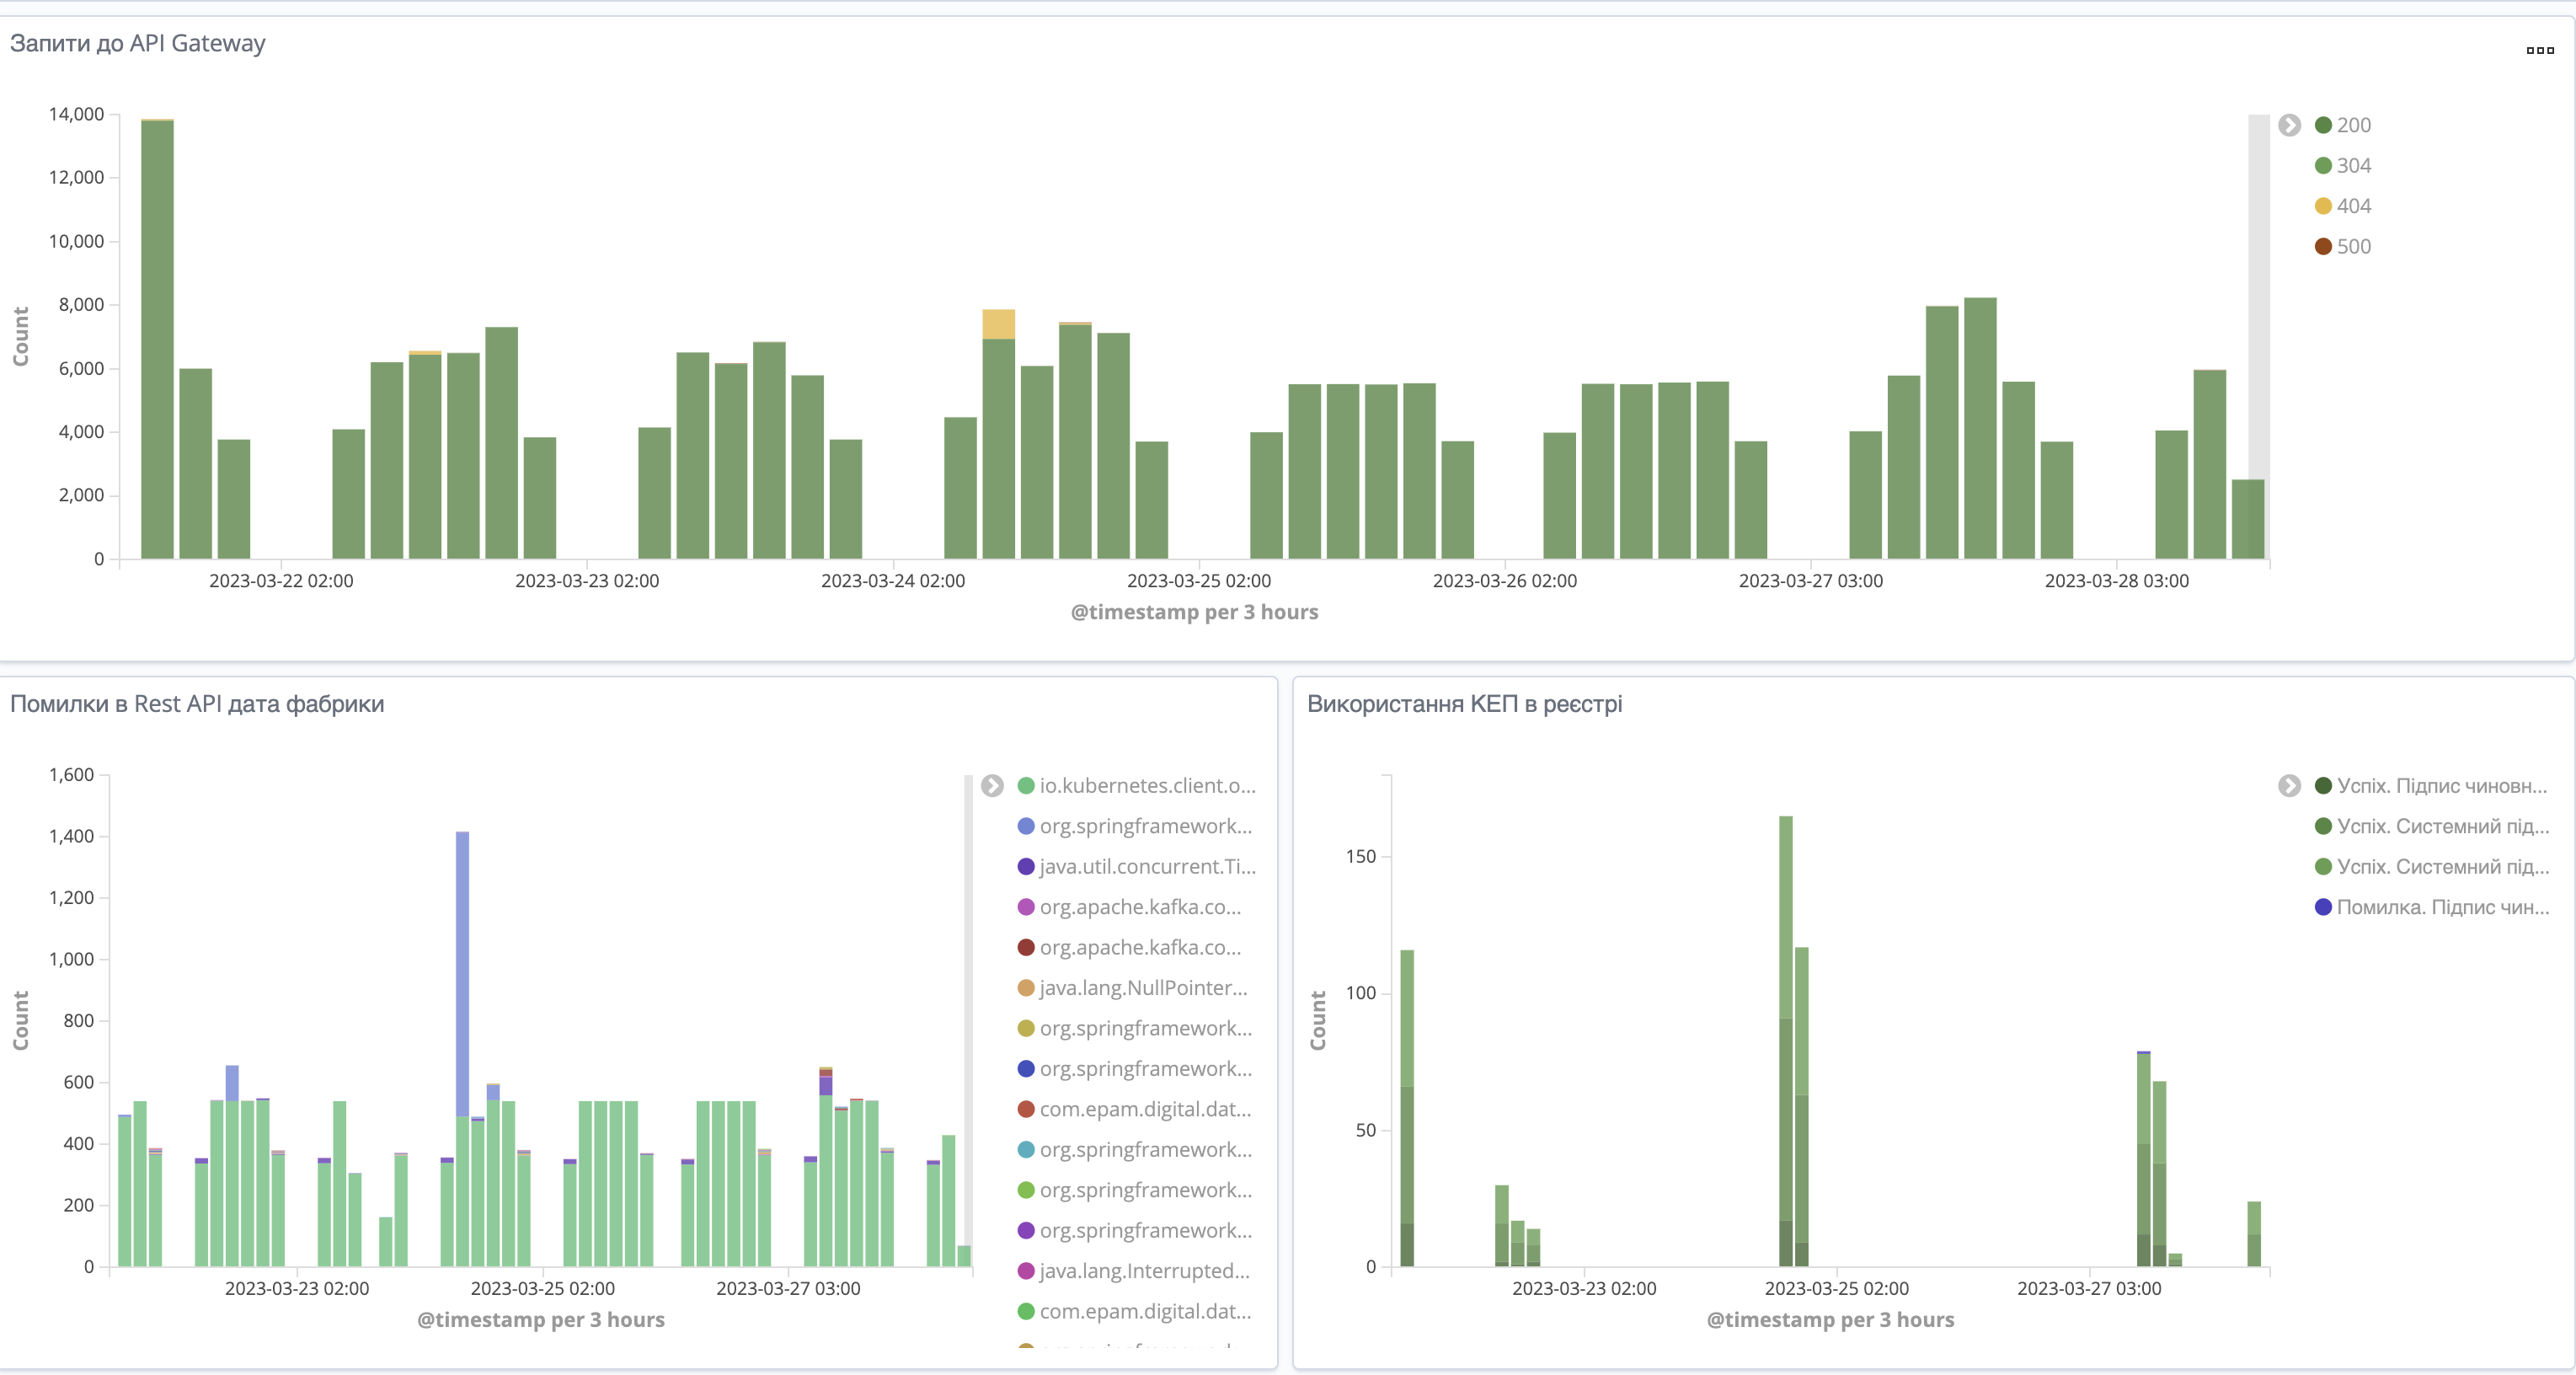The width and height of the screenshot is (2576, 1375).
Task: Click the large yellow 404 segment on 2023-03-24
Action: click(x=998, y=324)
